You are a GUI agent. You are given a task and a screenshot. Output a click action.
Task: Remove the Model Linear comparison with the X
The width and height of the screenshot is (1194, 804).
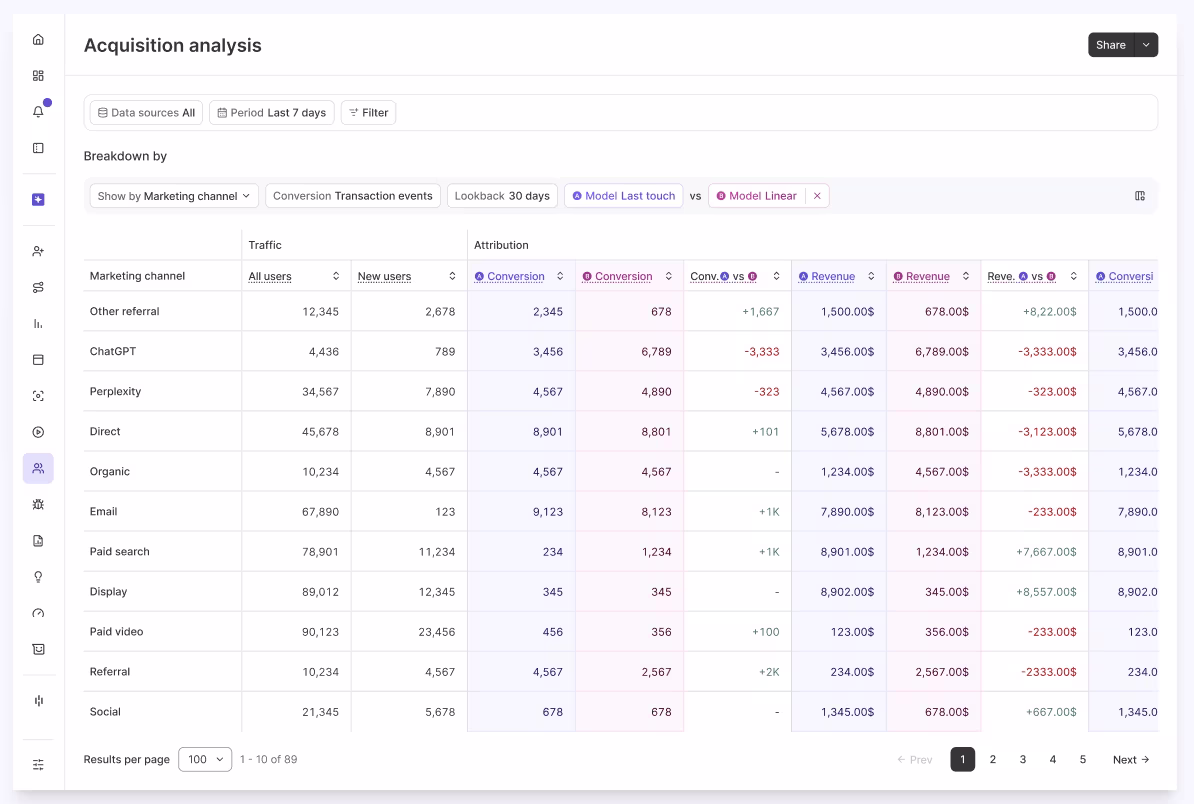[817, 196]
